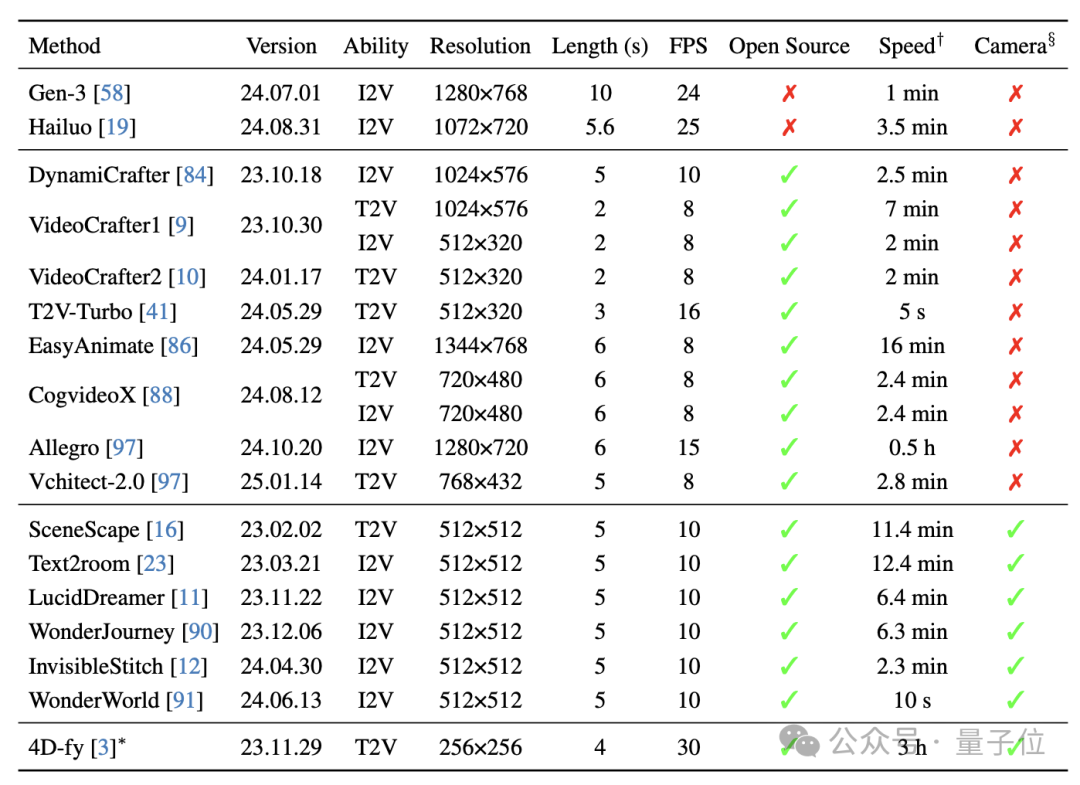Open citation [41] for T2V-Turbo
1080x785 pixels.
[x=158, y=311]
